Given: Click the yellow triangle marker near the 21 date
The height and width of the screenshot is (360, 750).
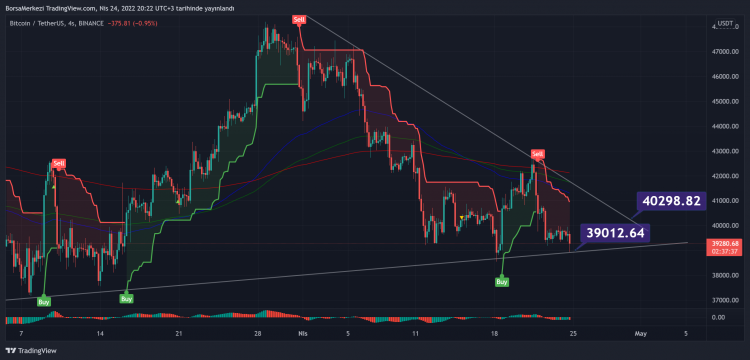Looking at the screenshot, I should (x=178, y=202).
